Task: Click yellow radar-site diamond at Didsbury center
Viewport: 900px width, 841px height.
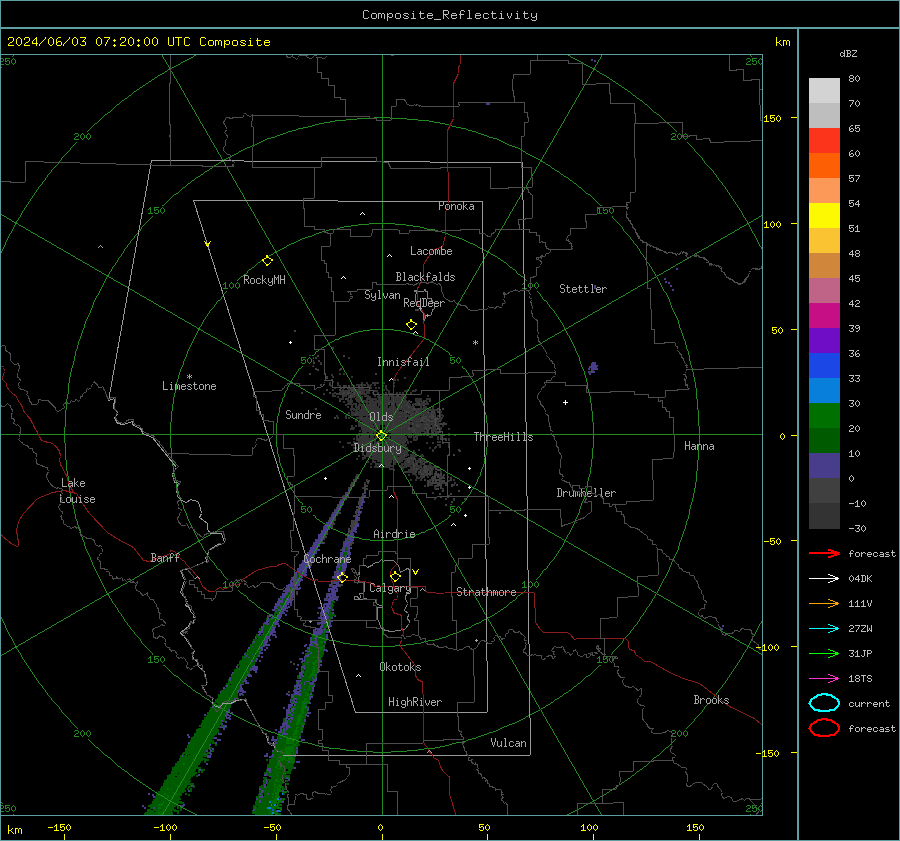Action: pos(381,436)
